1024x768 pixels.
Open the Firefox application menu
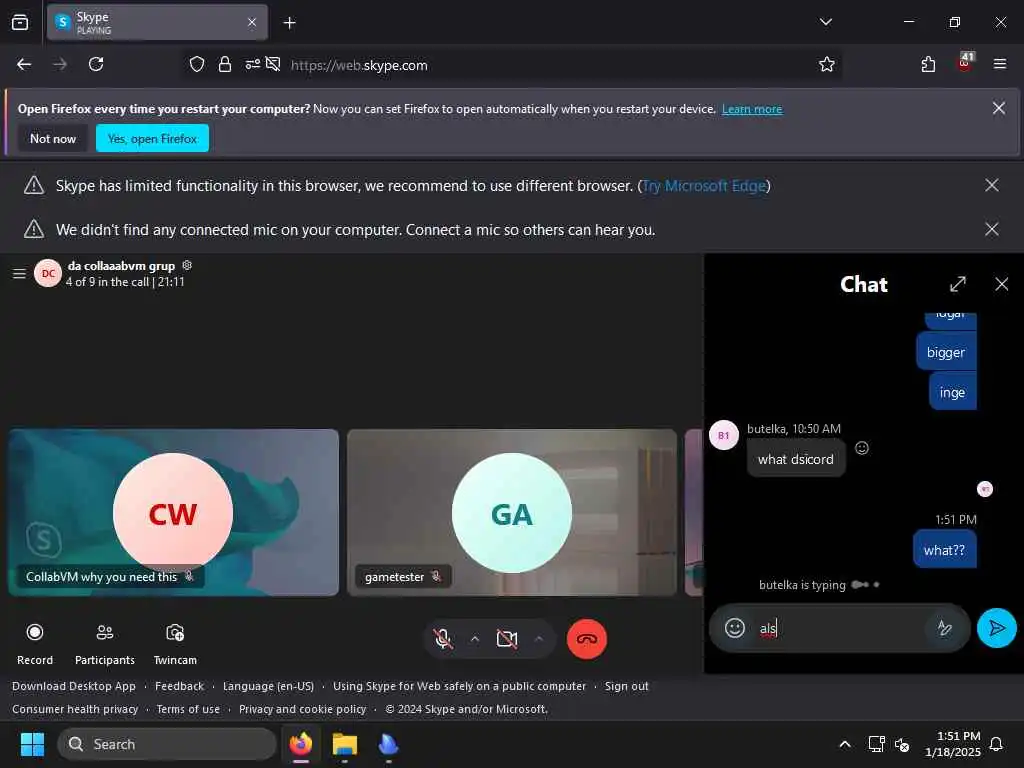[x=1000, y=65]
